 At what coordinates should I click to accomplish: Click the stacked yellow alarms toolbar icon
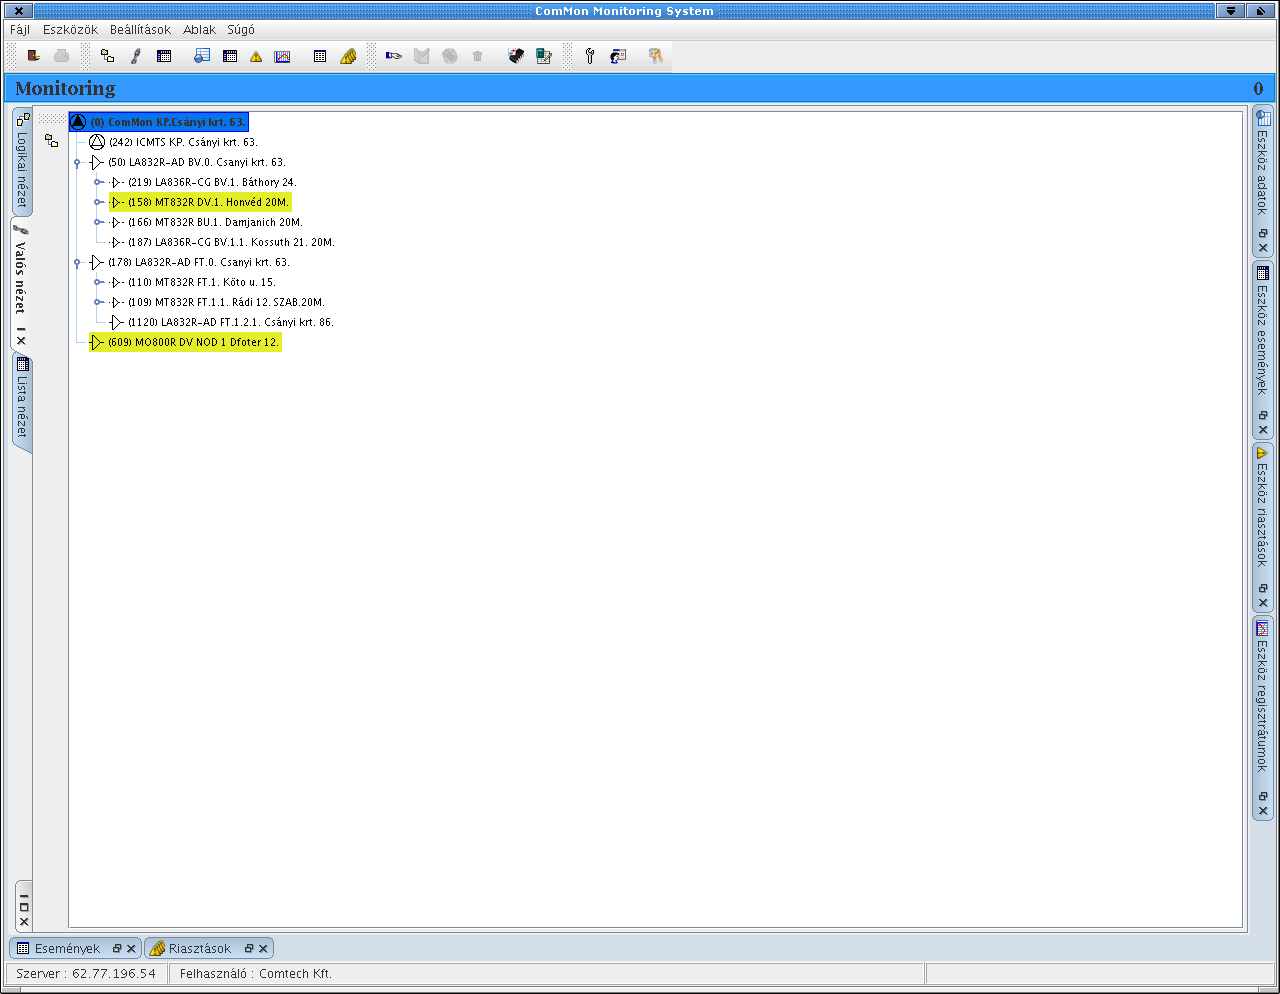pyautogui.click(x=348, y=56)
